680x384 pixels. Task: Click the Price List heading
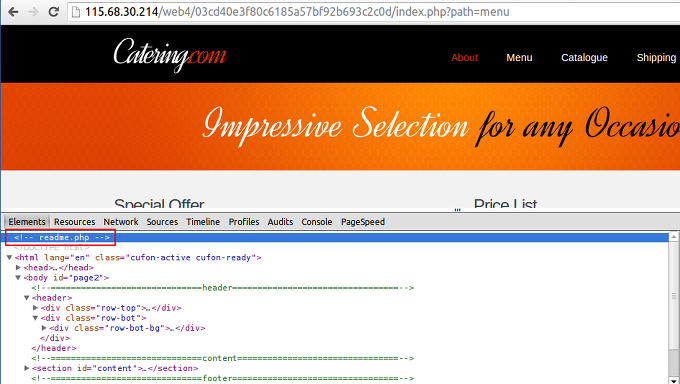(505, 204)
